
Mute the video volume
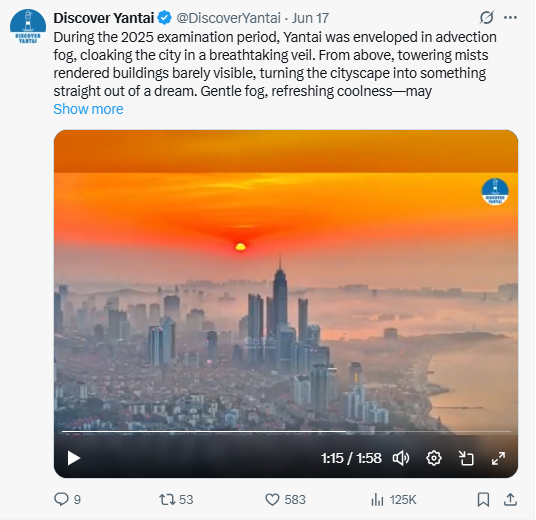[401, 458]
